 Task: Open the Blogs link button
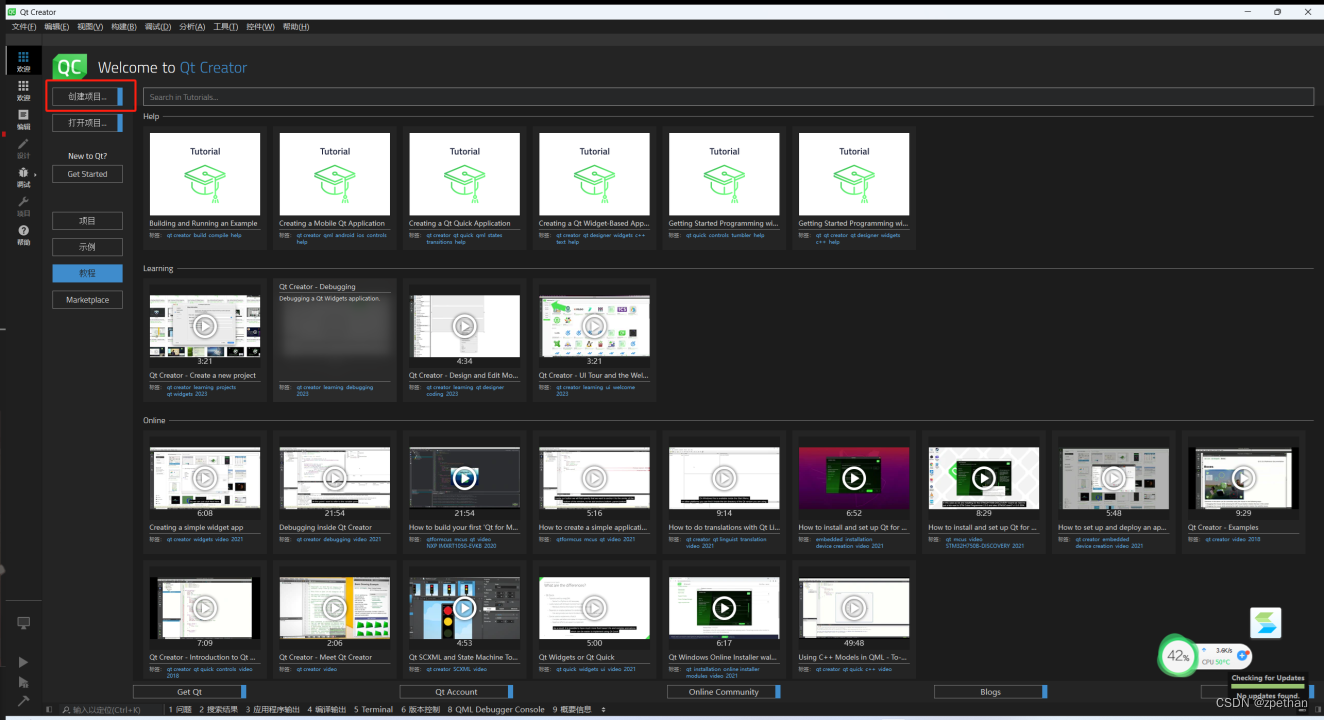991,692
